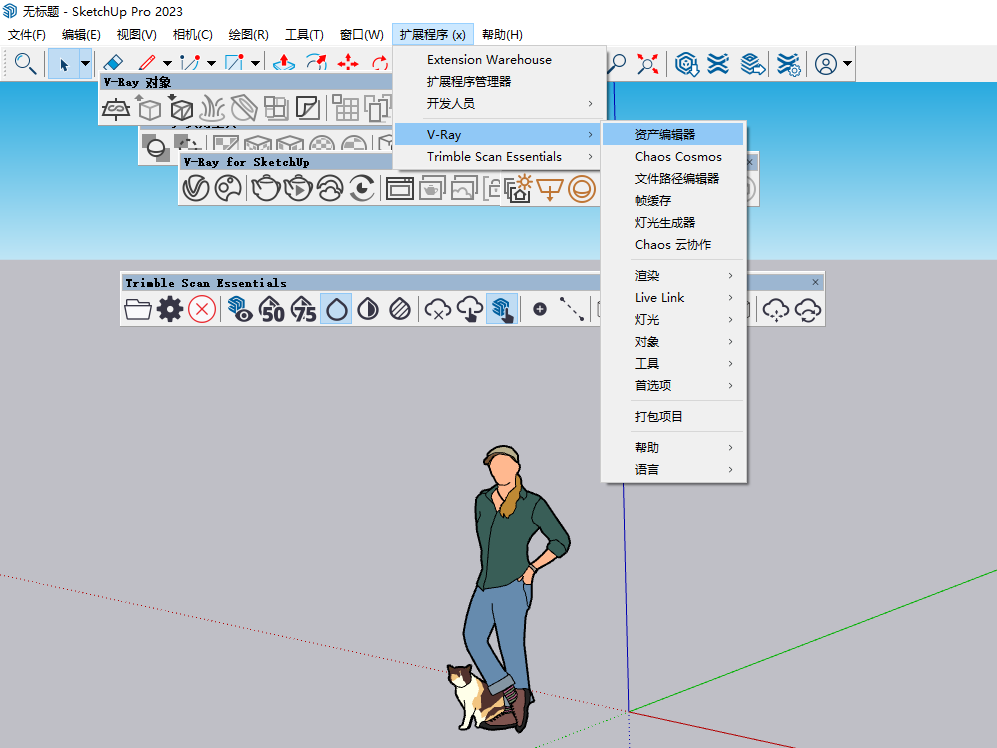This screenshot has height=748, width=997.
Task: Toggle scan visibility eye icon
Action: pyautogui.click(x=240, y=310)
